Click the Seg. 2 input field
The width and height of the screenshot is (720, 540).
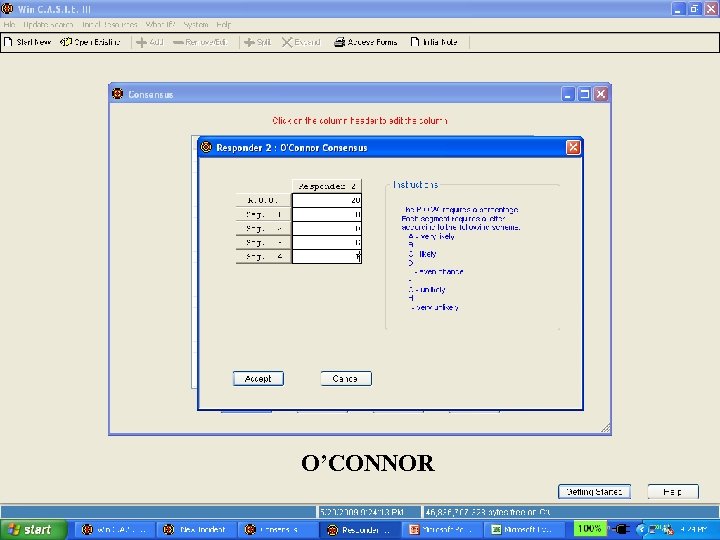tap(327, 228)
